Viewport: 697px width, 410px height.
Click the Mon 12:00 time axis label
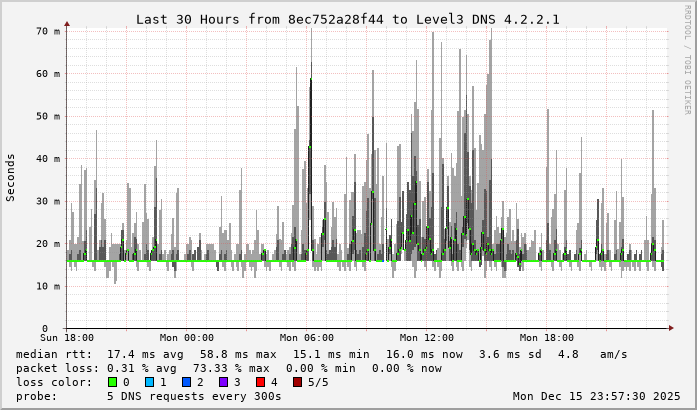(x=427, y=339)
